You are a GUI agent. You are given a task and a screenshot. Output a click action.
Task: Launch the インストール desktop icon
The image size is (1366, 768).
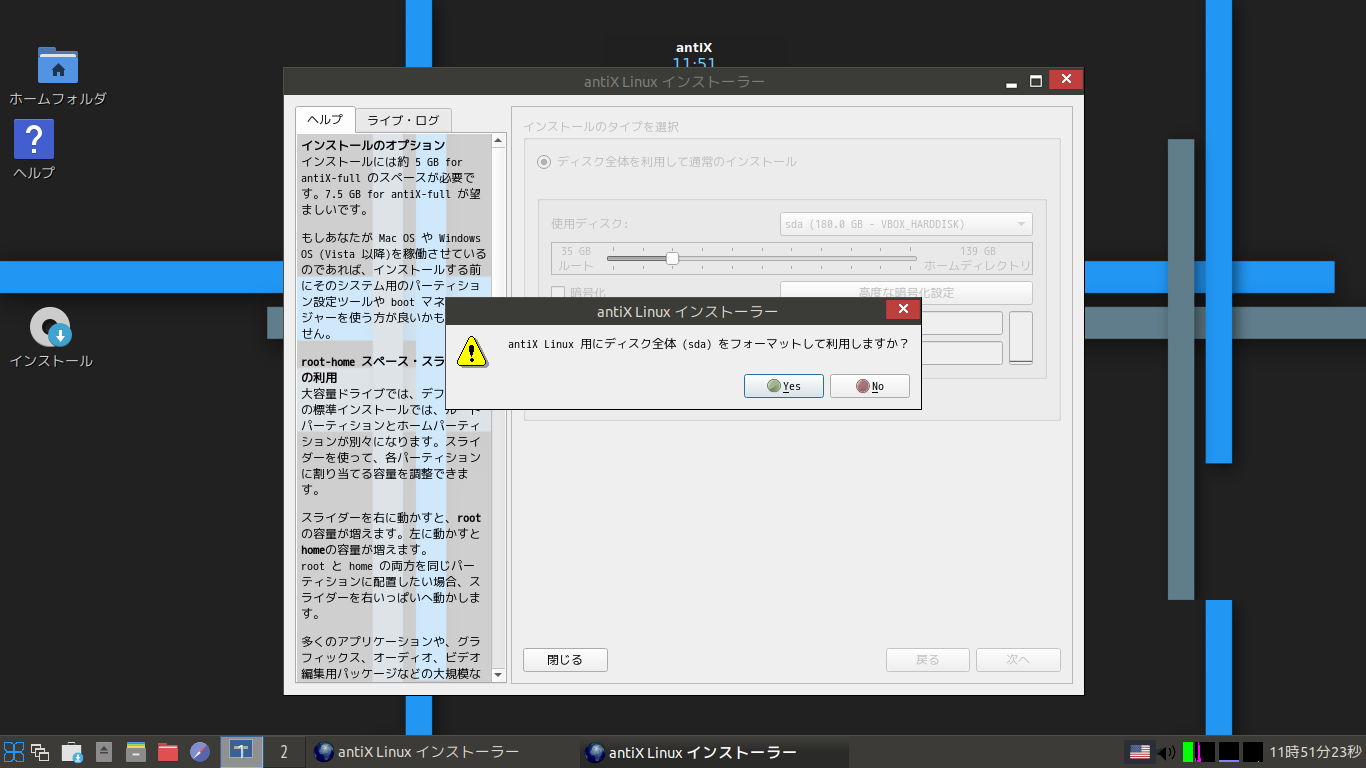pos(50,338)
